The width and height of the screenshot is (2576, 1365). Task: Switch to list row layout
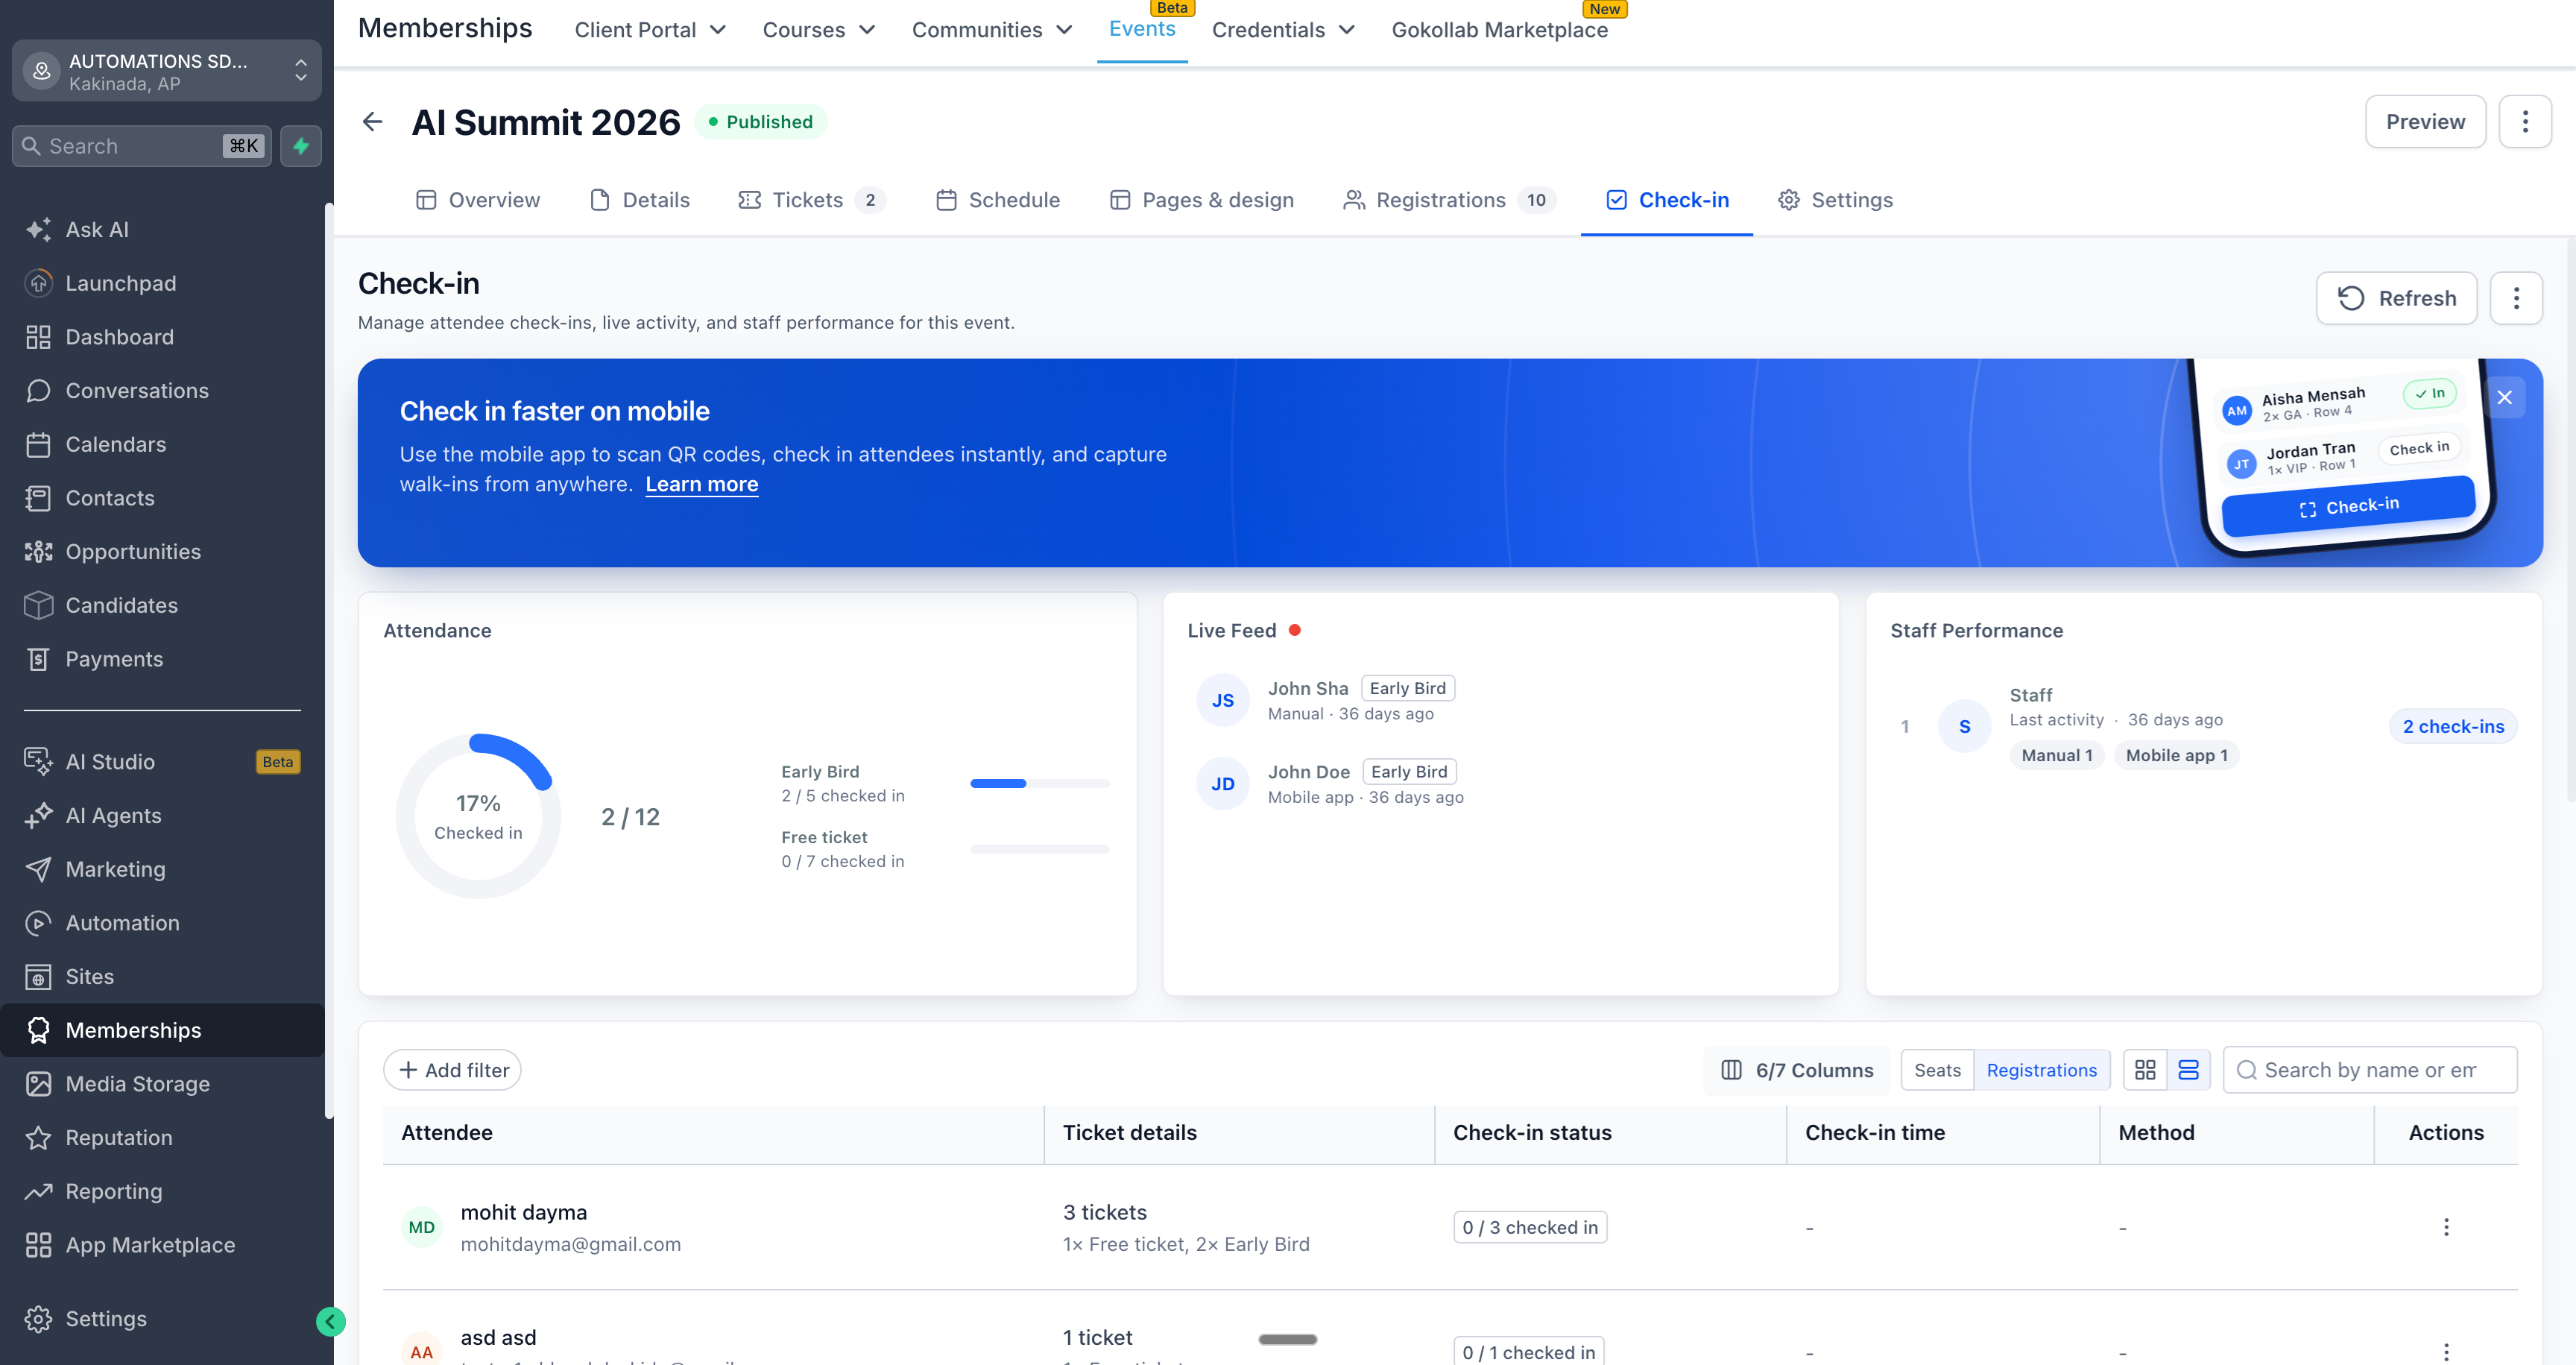point(2188,1070)
